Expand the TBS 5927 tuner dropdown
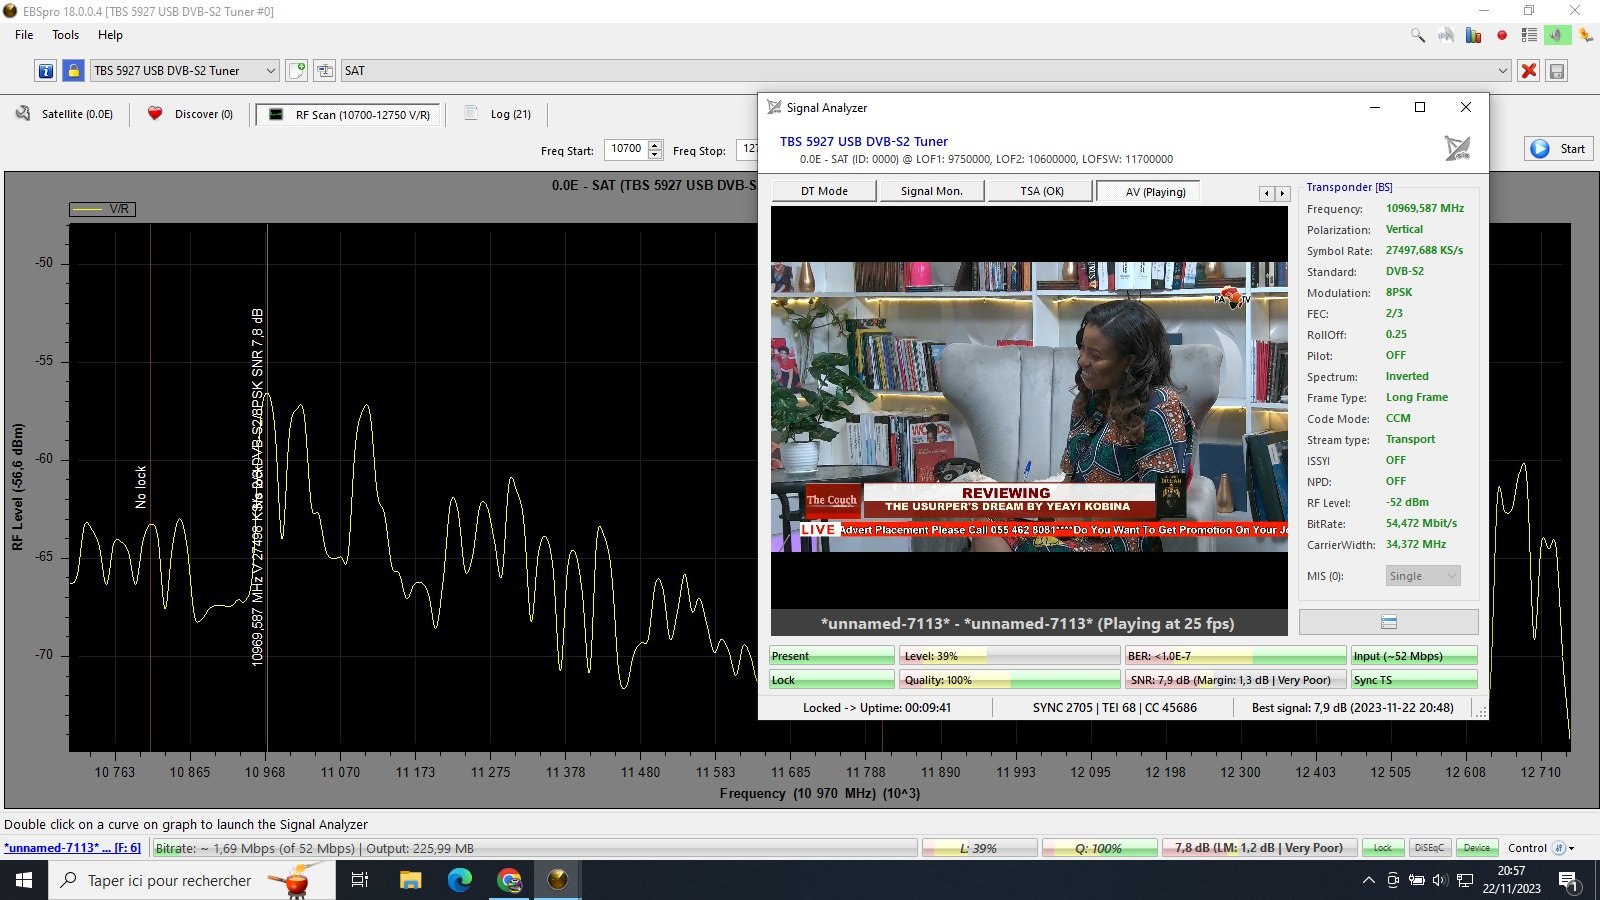 (270, 71)
